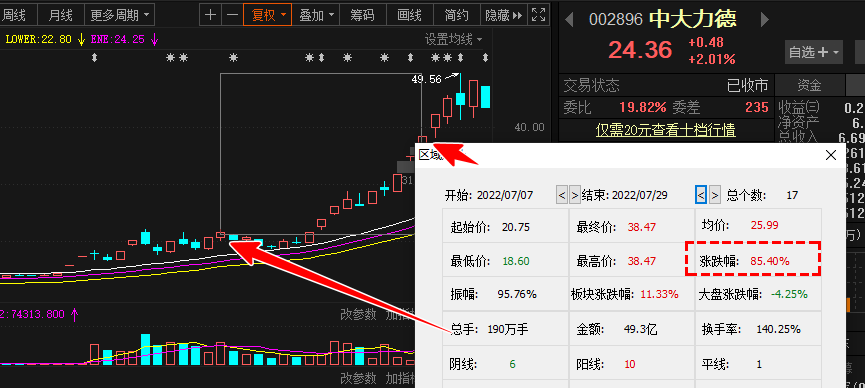
Task: Click 仅需20元查看十档行情 link
Action: tap(665, 130)
